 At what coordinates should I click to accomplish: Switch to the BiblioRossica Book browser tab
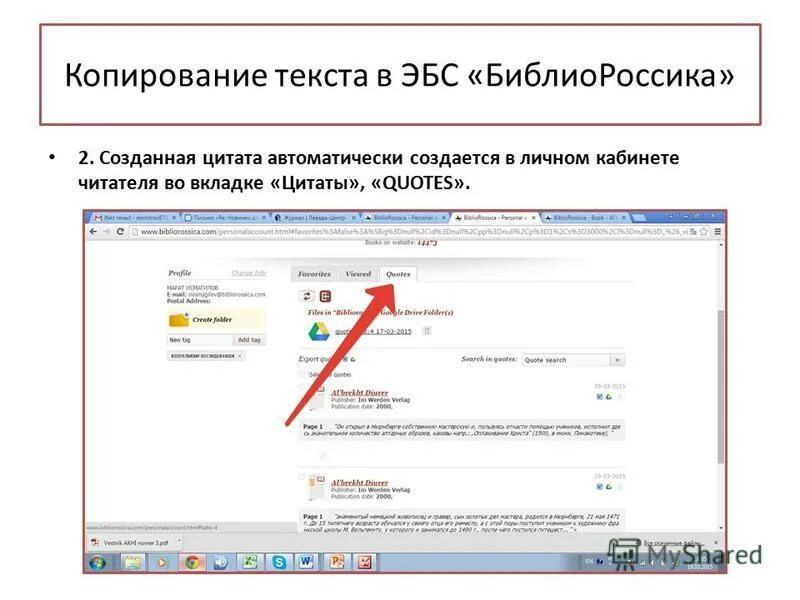pos(584,218)
